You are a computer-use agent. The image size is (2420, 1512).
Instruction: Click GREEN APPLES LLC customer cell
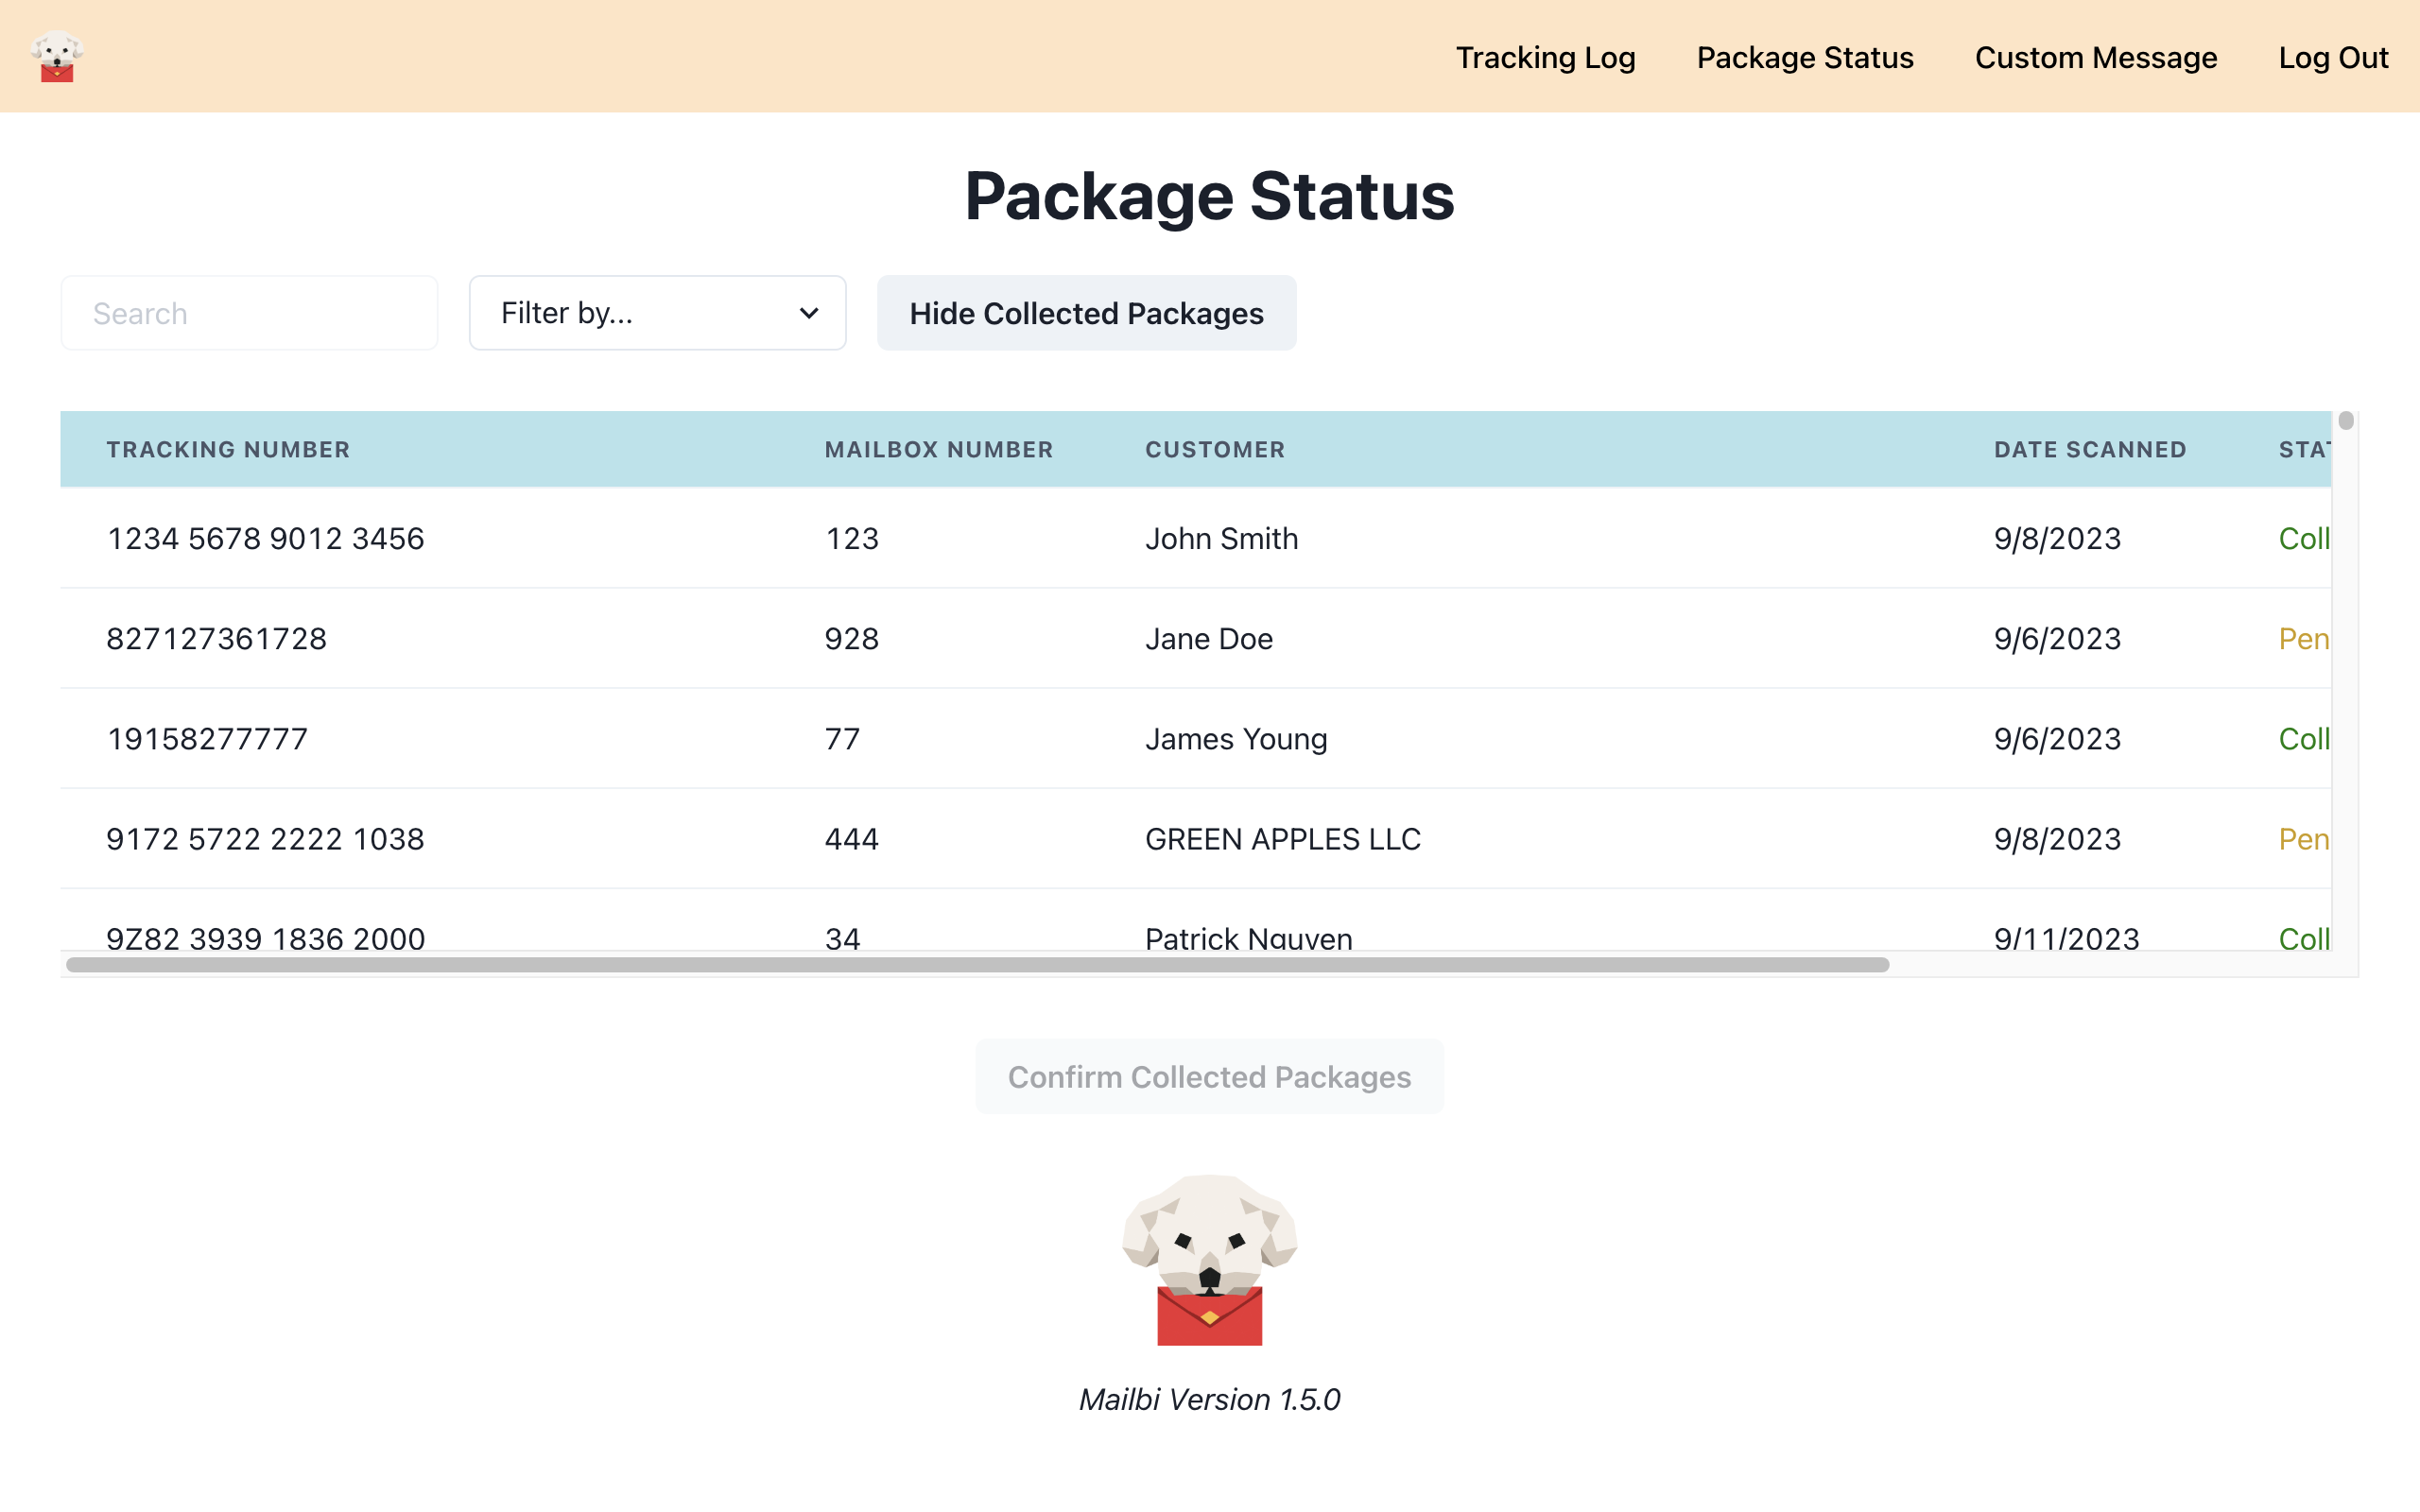point(1283,838)
